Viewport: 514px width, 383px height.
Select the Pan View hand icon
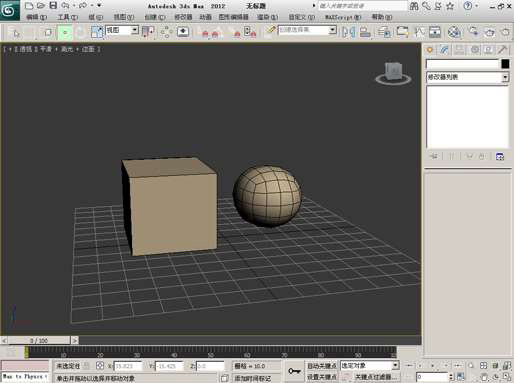(484, 377)
